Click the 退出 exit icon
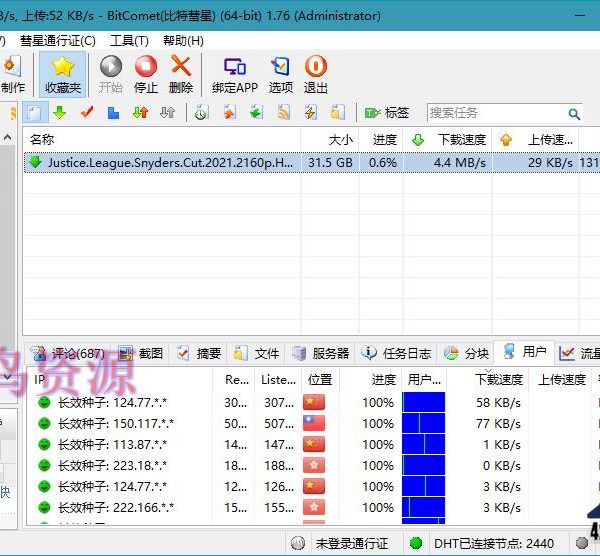The image size is (600, 556). tap(316, 68)
